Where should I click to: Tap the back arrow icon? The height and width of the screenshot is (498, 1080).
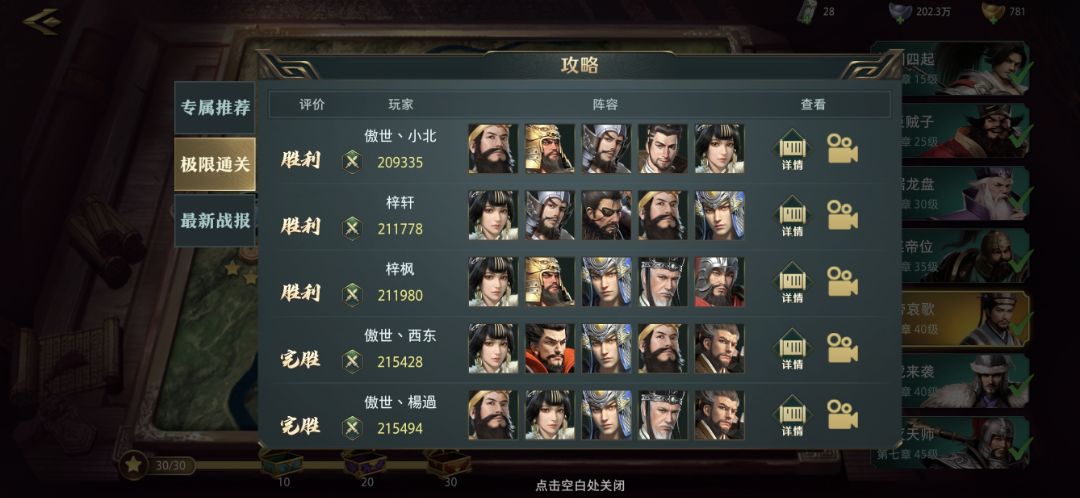pyautogui.click(x=43, y=21)
